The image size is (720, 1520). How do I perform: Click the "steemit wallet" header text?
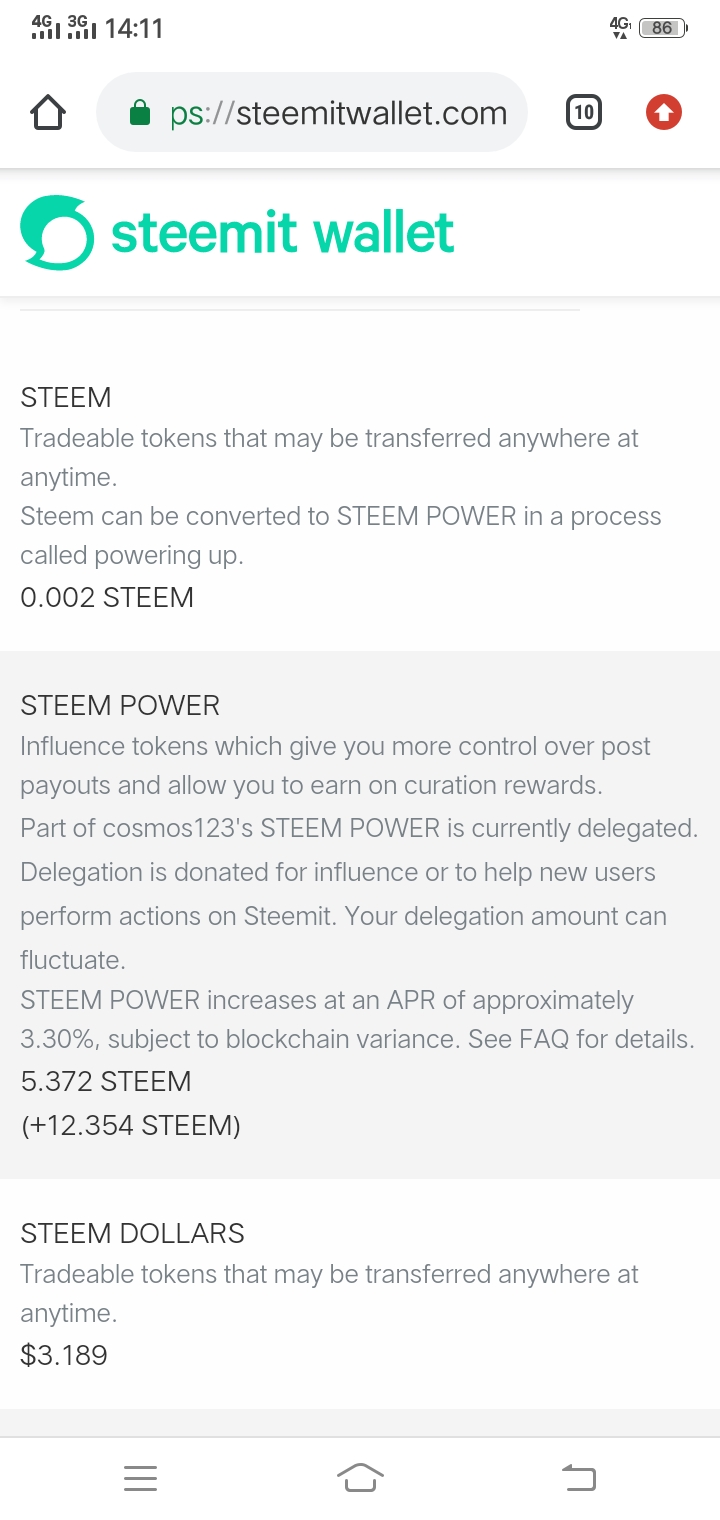point(282,233)
